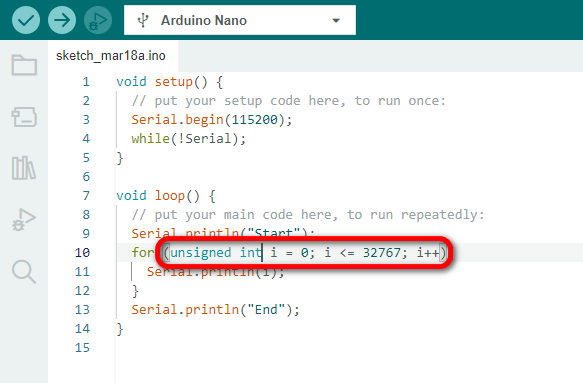Click the USB symbol in board selector
This screenshot has height=383, width=583.
(x=143, y=20)
